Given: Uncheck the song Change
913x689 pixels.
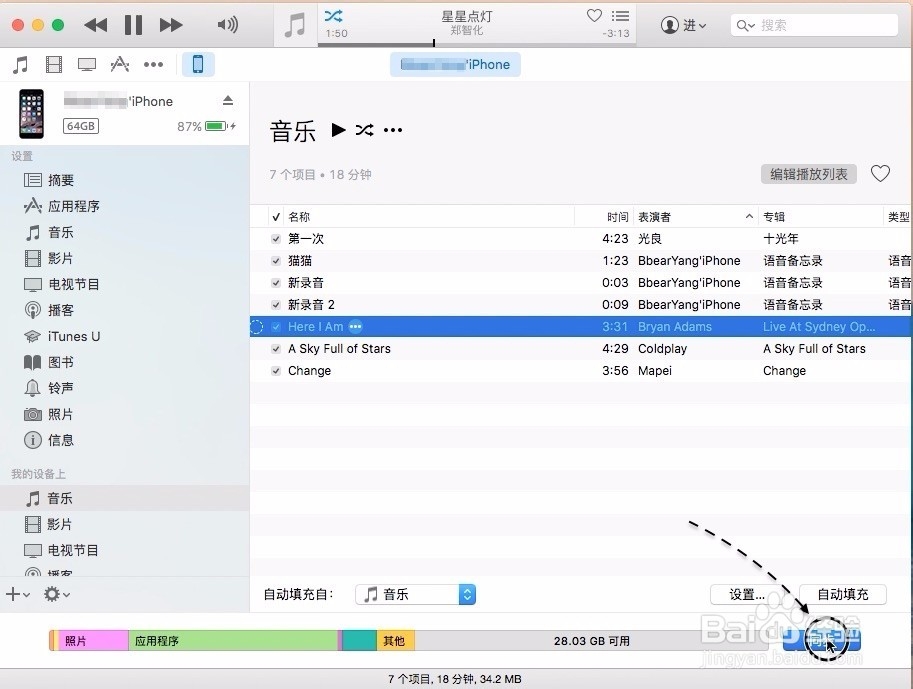Looking at the screenshot, I should click(276, 371).
